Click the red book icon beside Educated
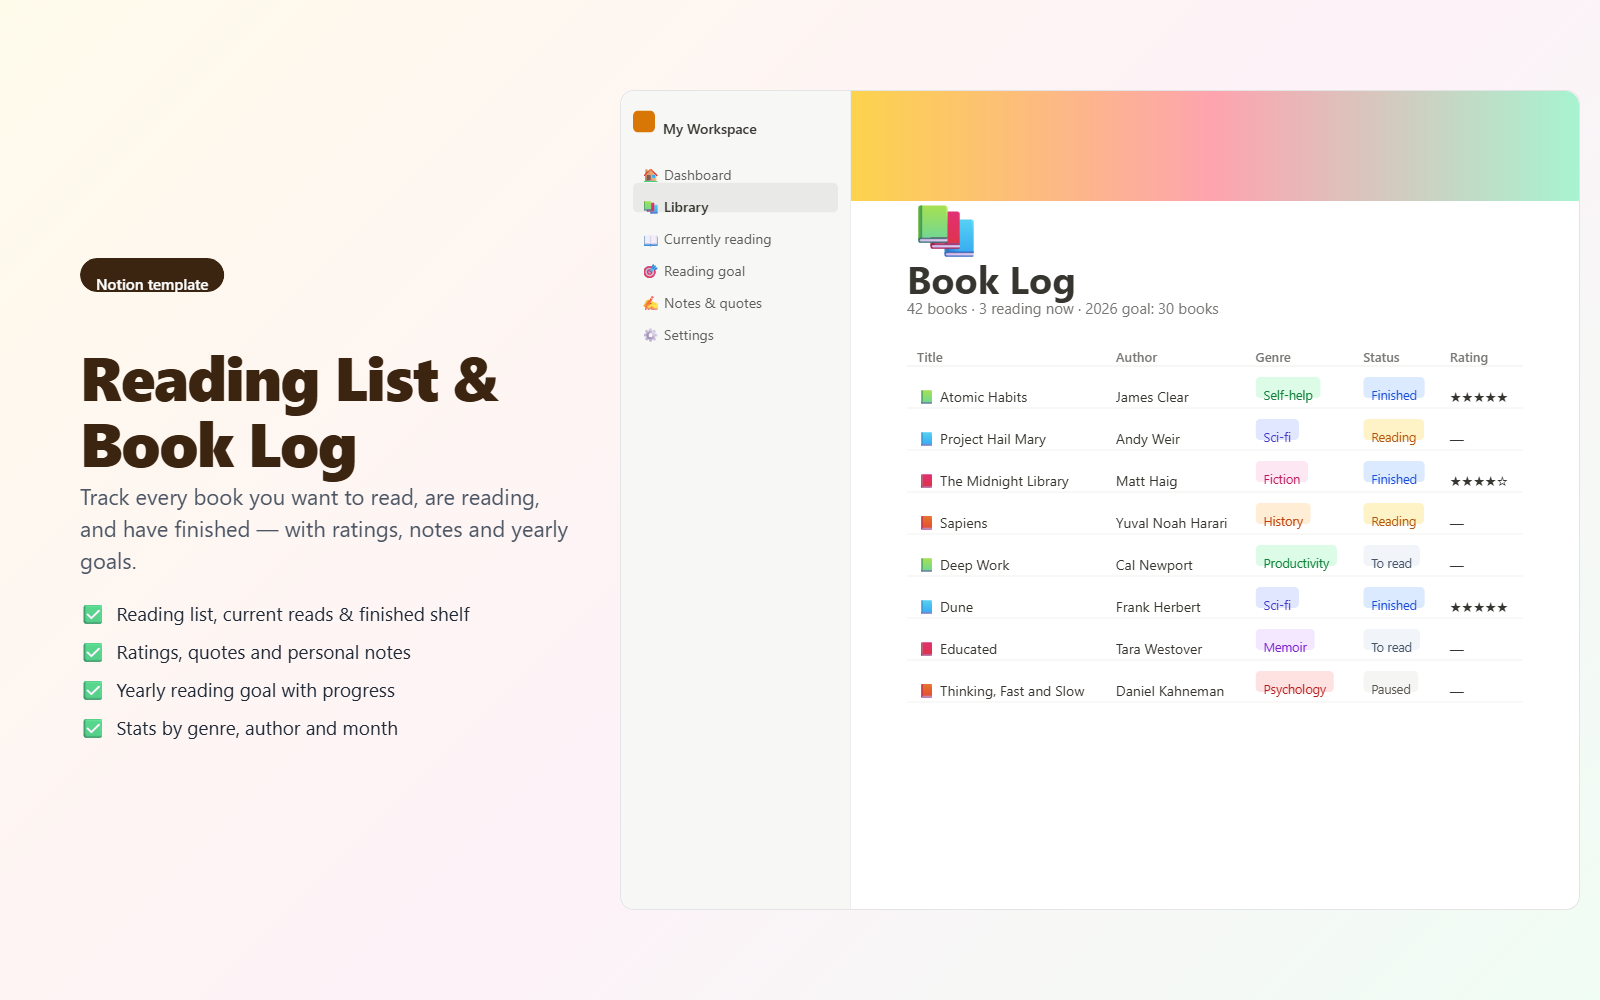Image resolution: width=1600 pixels, height=1000 pixels. (x=926, y=649)
